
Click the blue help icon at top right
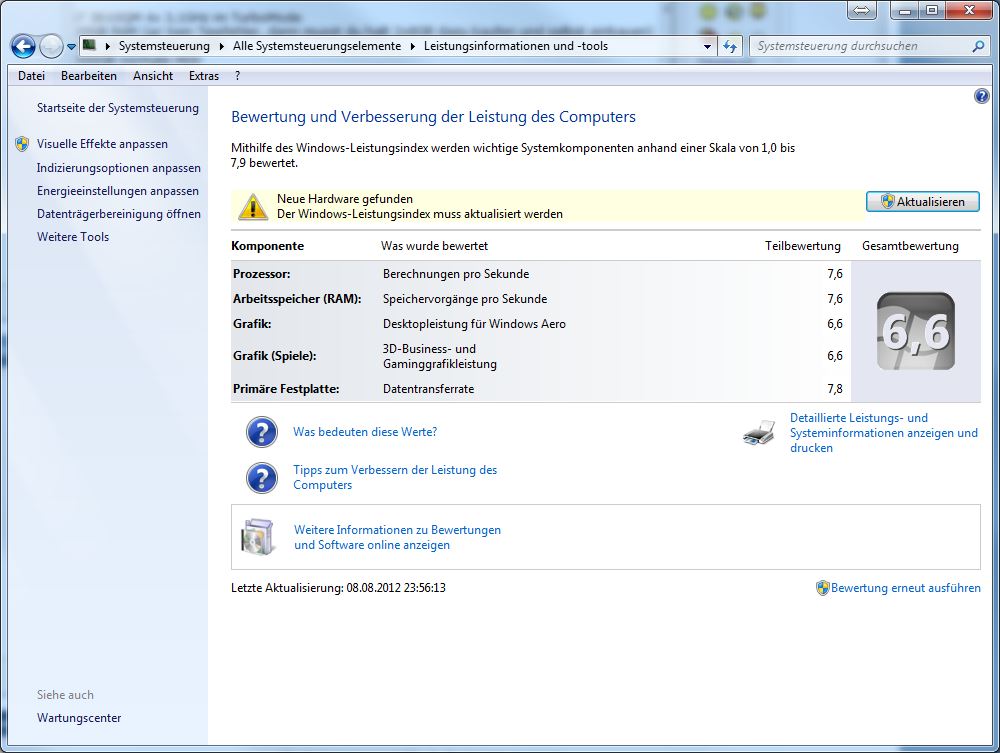pos(982,96)
